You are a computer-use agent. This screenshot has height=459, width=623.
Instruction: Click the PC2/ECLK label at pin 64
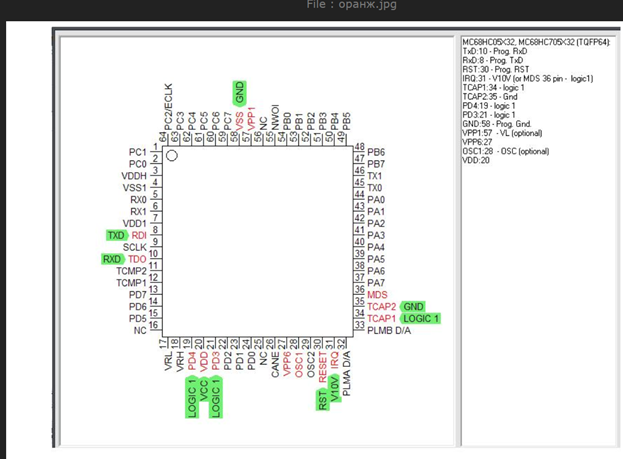[x=168, y=107]
